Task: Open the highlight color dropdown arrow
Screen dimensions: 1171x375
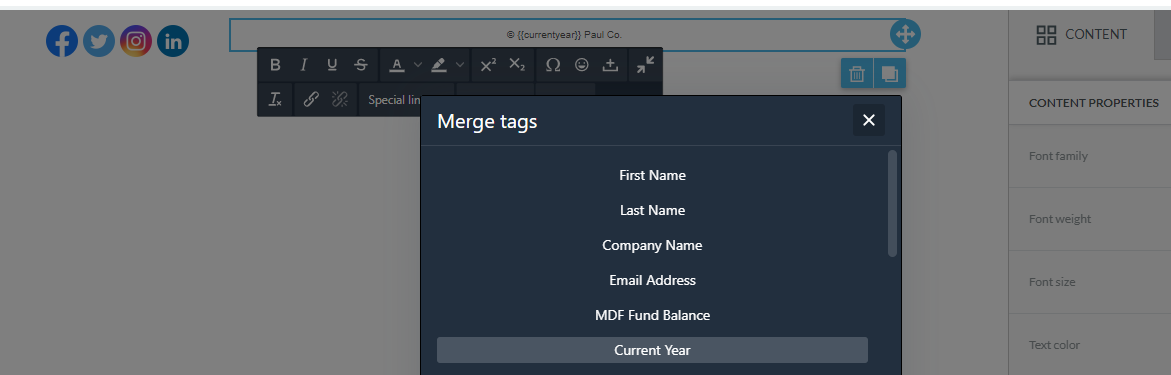Action: [x=460, y=65]
